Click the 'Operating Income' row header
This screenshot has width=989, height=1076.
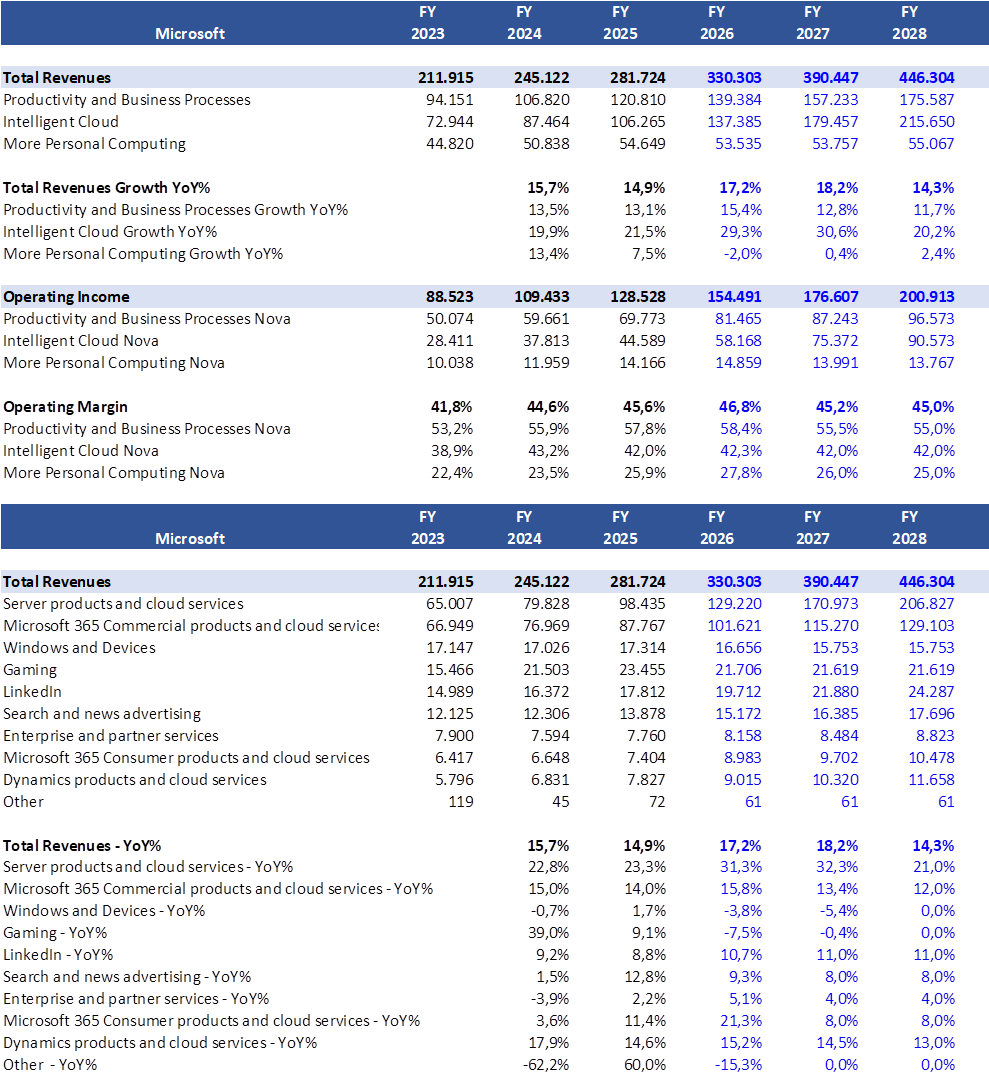click(66, 297)
